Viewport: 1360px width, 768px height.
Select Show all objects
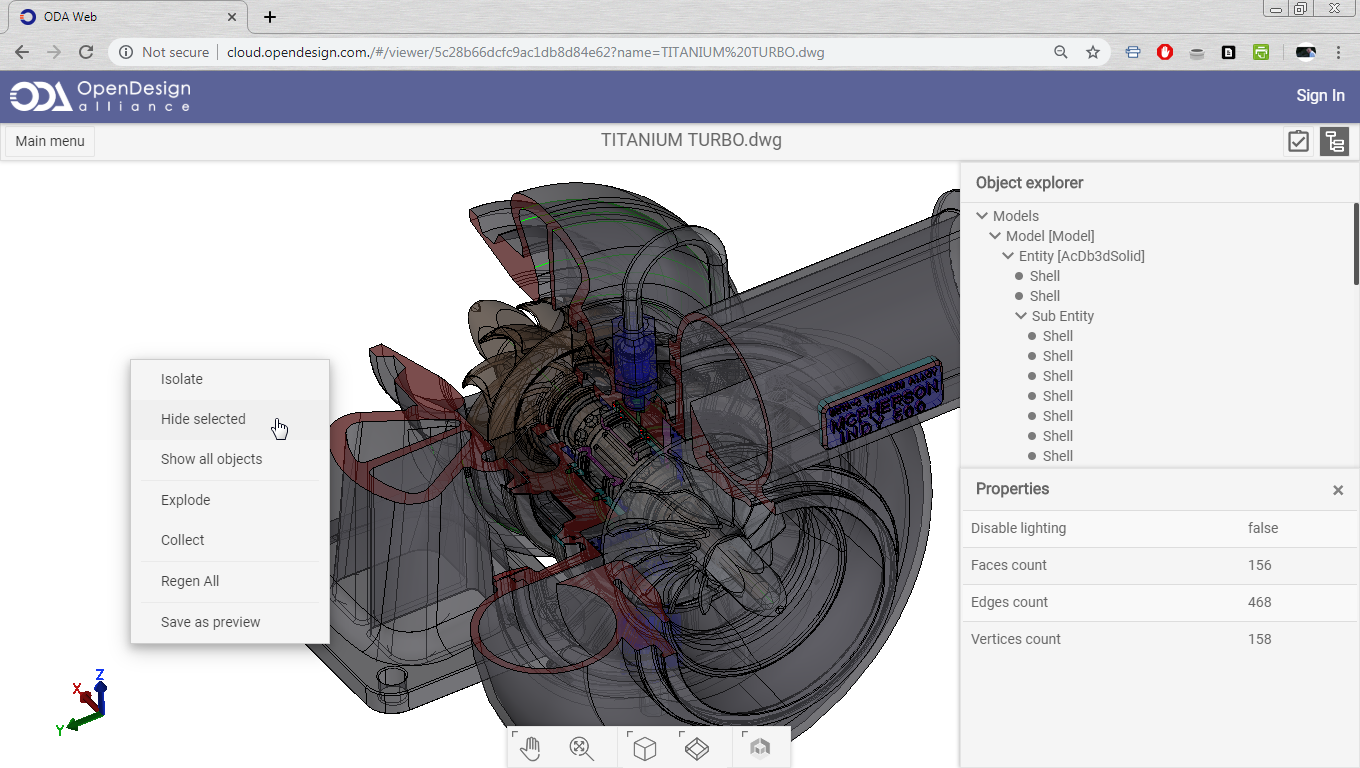230,459
